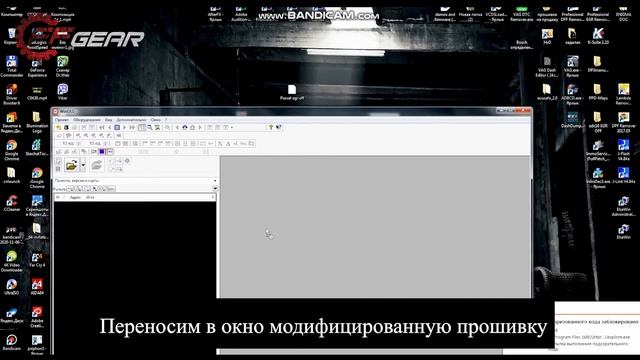Click the blue square view icon in top toolbar
Screen dimensions: 640x360
pos(117,127)
